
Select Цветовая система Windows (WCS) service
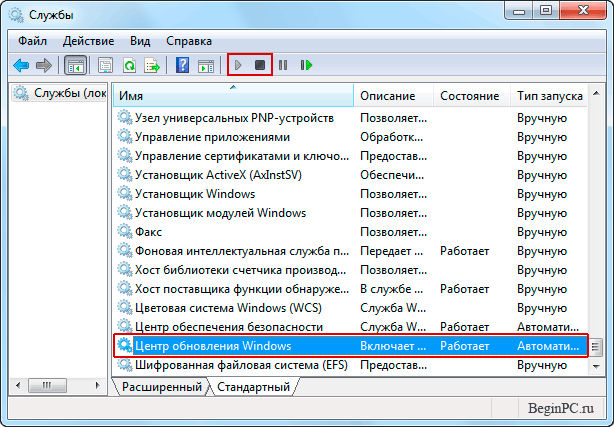(351, 308)
